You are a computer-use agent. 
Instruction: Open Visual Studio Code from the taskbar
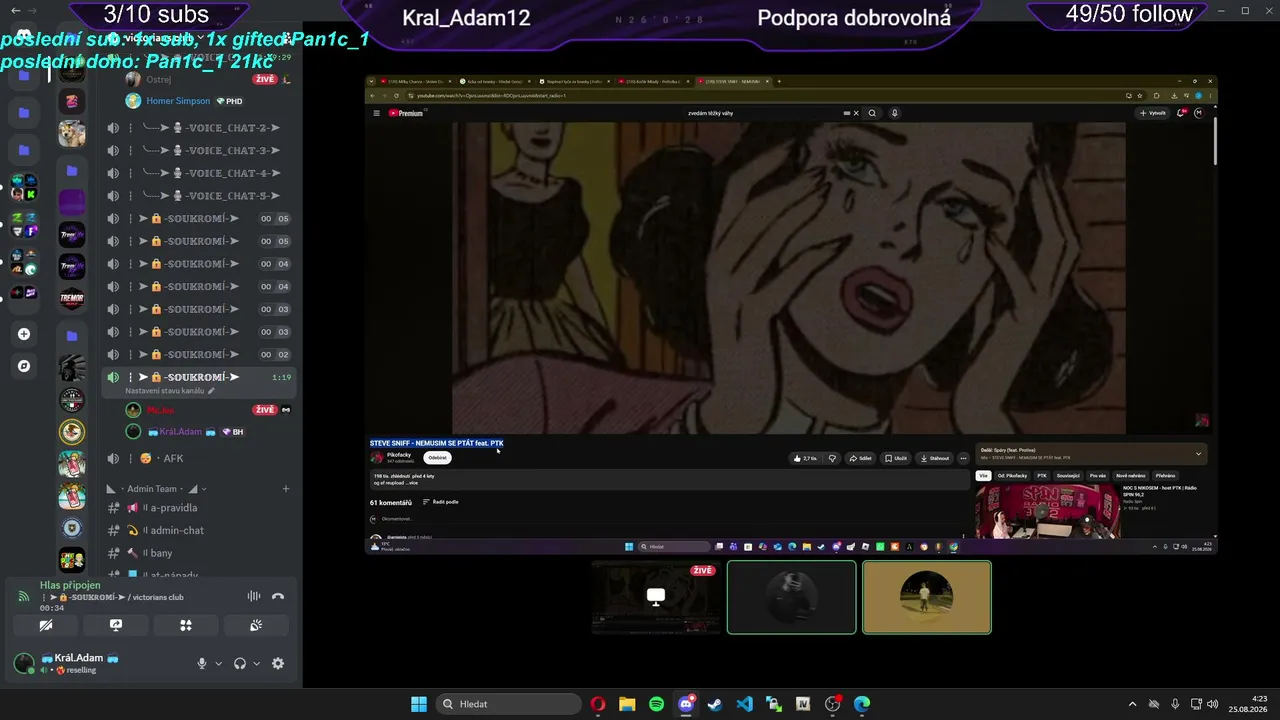(744, 704)
